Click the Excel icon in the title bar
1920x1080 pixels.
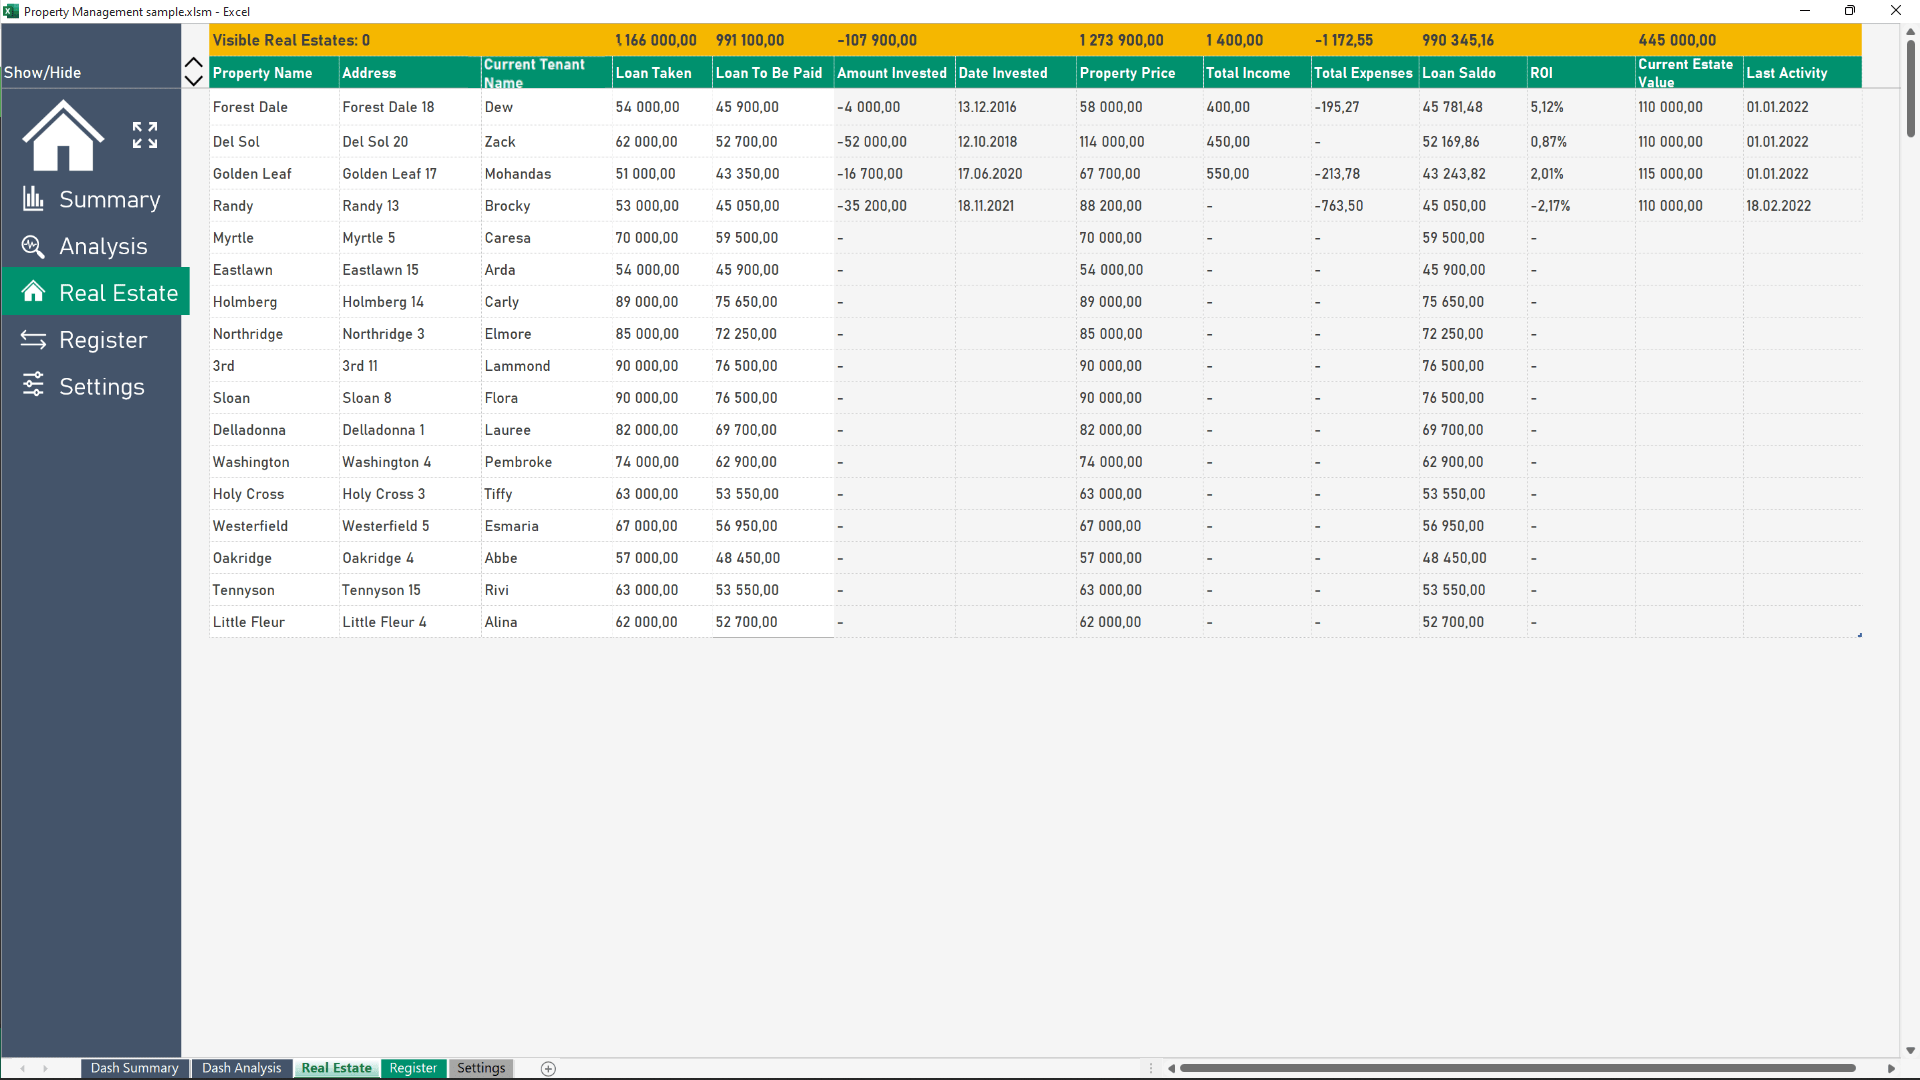[x=10, y=11]
